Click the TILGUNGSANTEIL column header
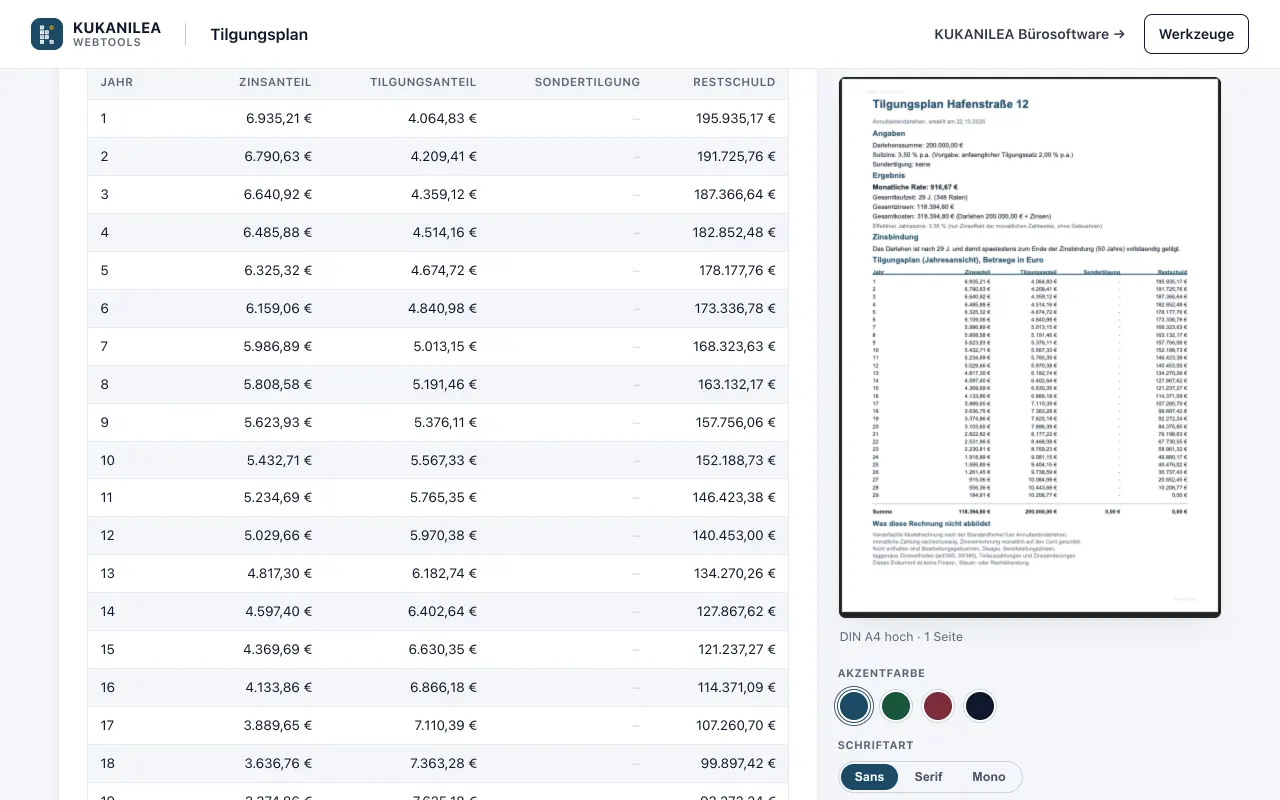 pyautogui.click(x=423, y=82)
